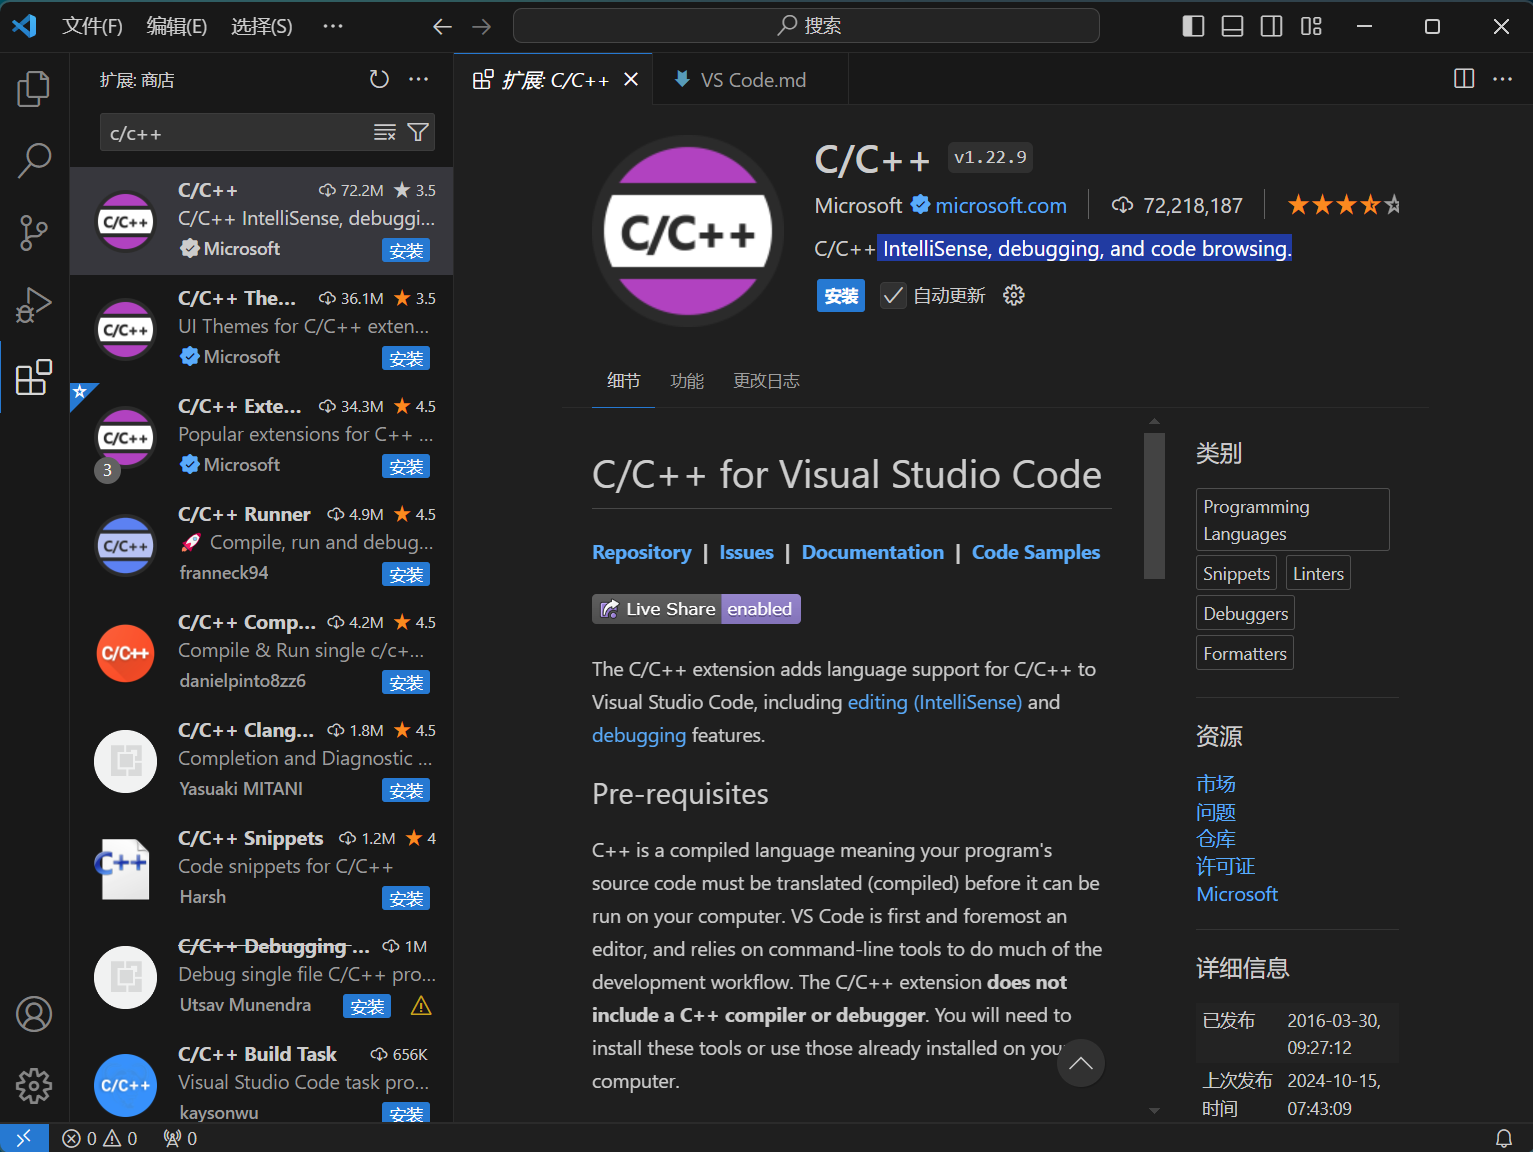Clear extension search results

[385, 132]
